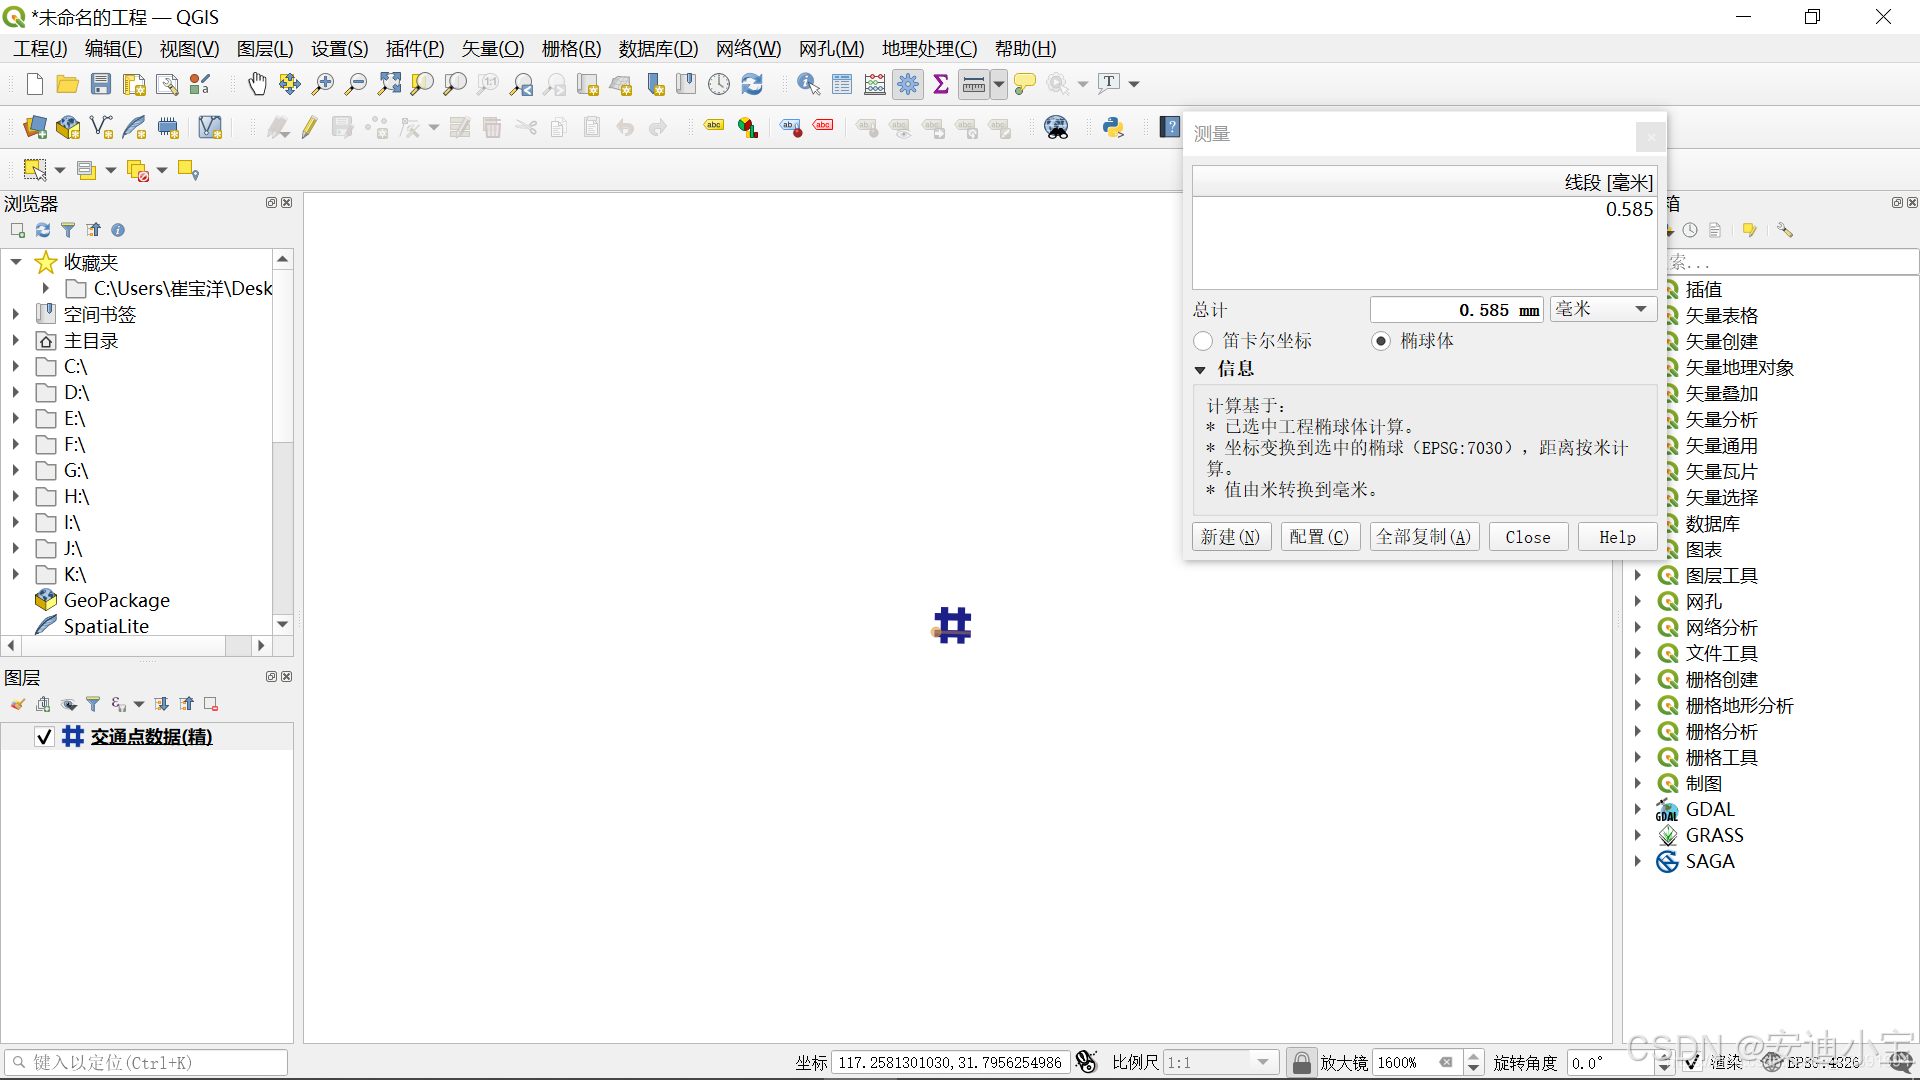The image size is (1920, 1080).
Task: Click the Toggle Editing pencil icon
Action: (x=309, y=127)
